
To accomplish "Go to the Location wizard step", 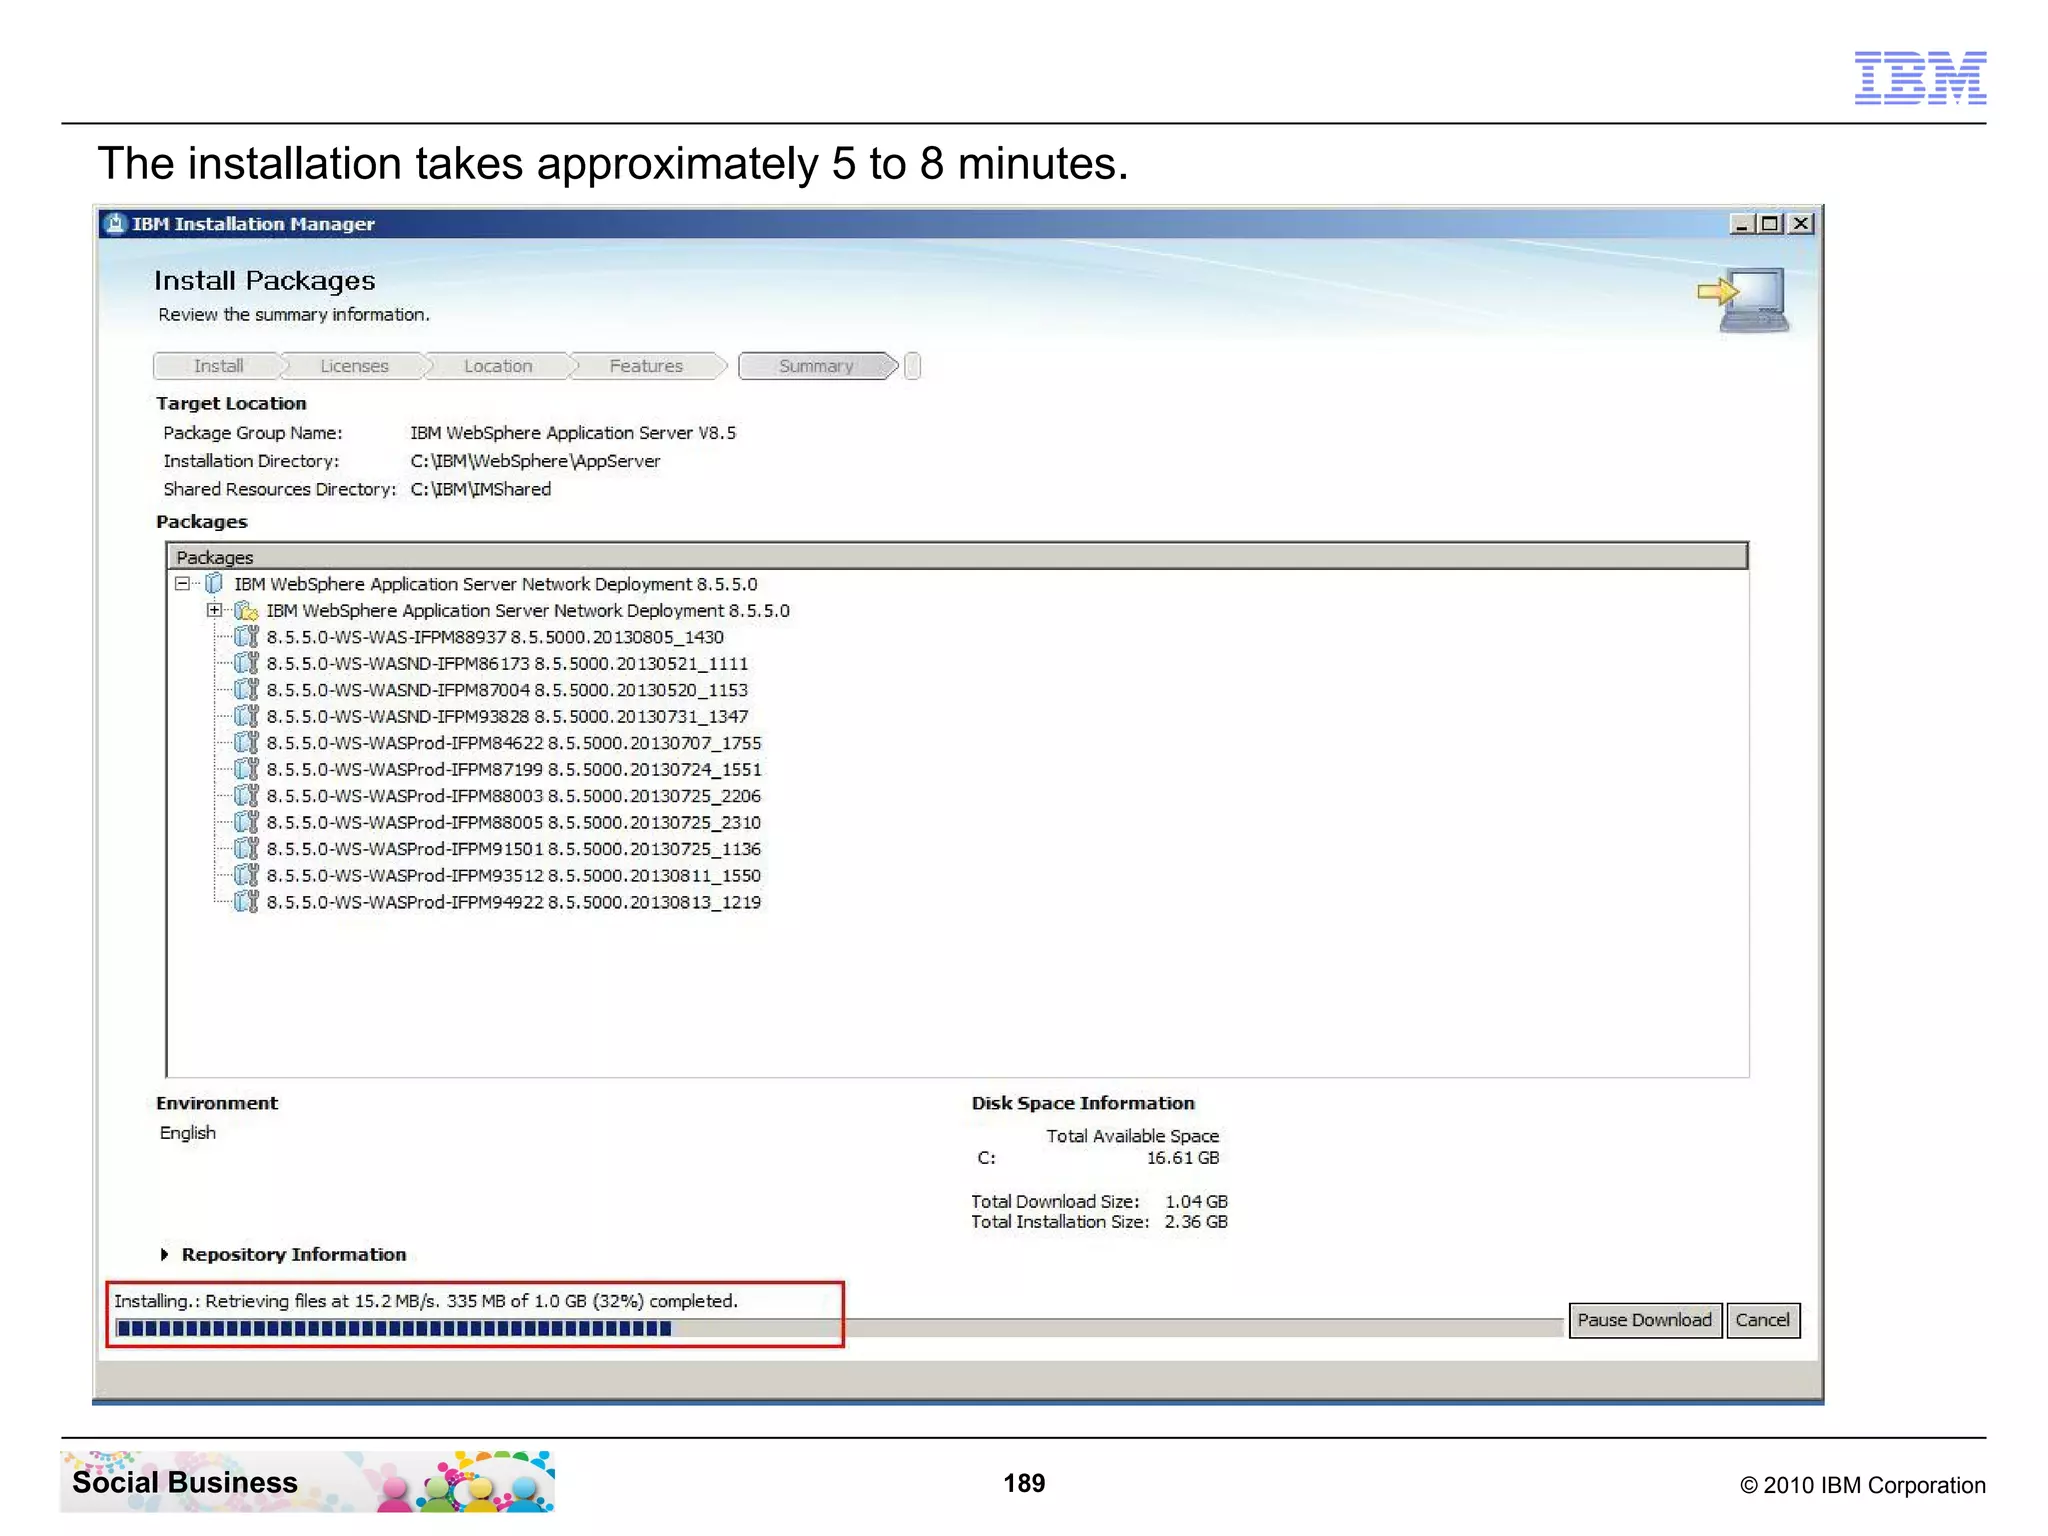I will 498,366.
